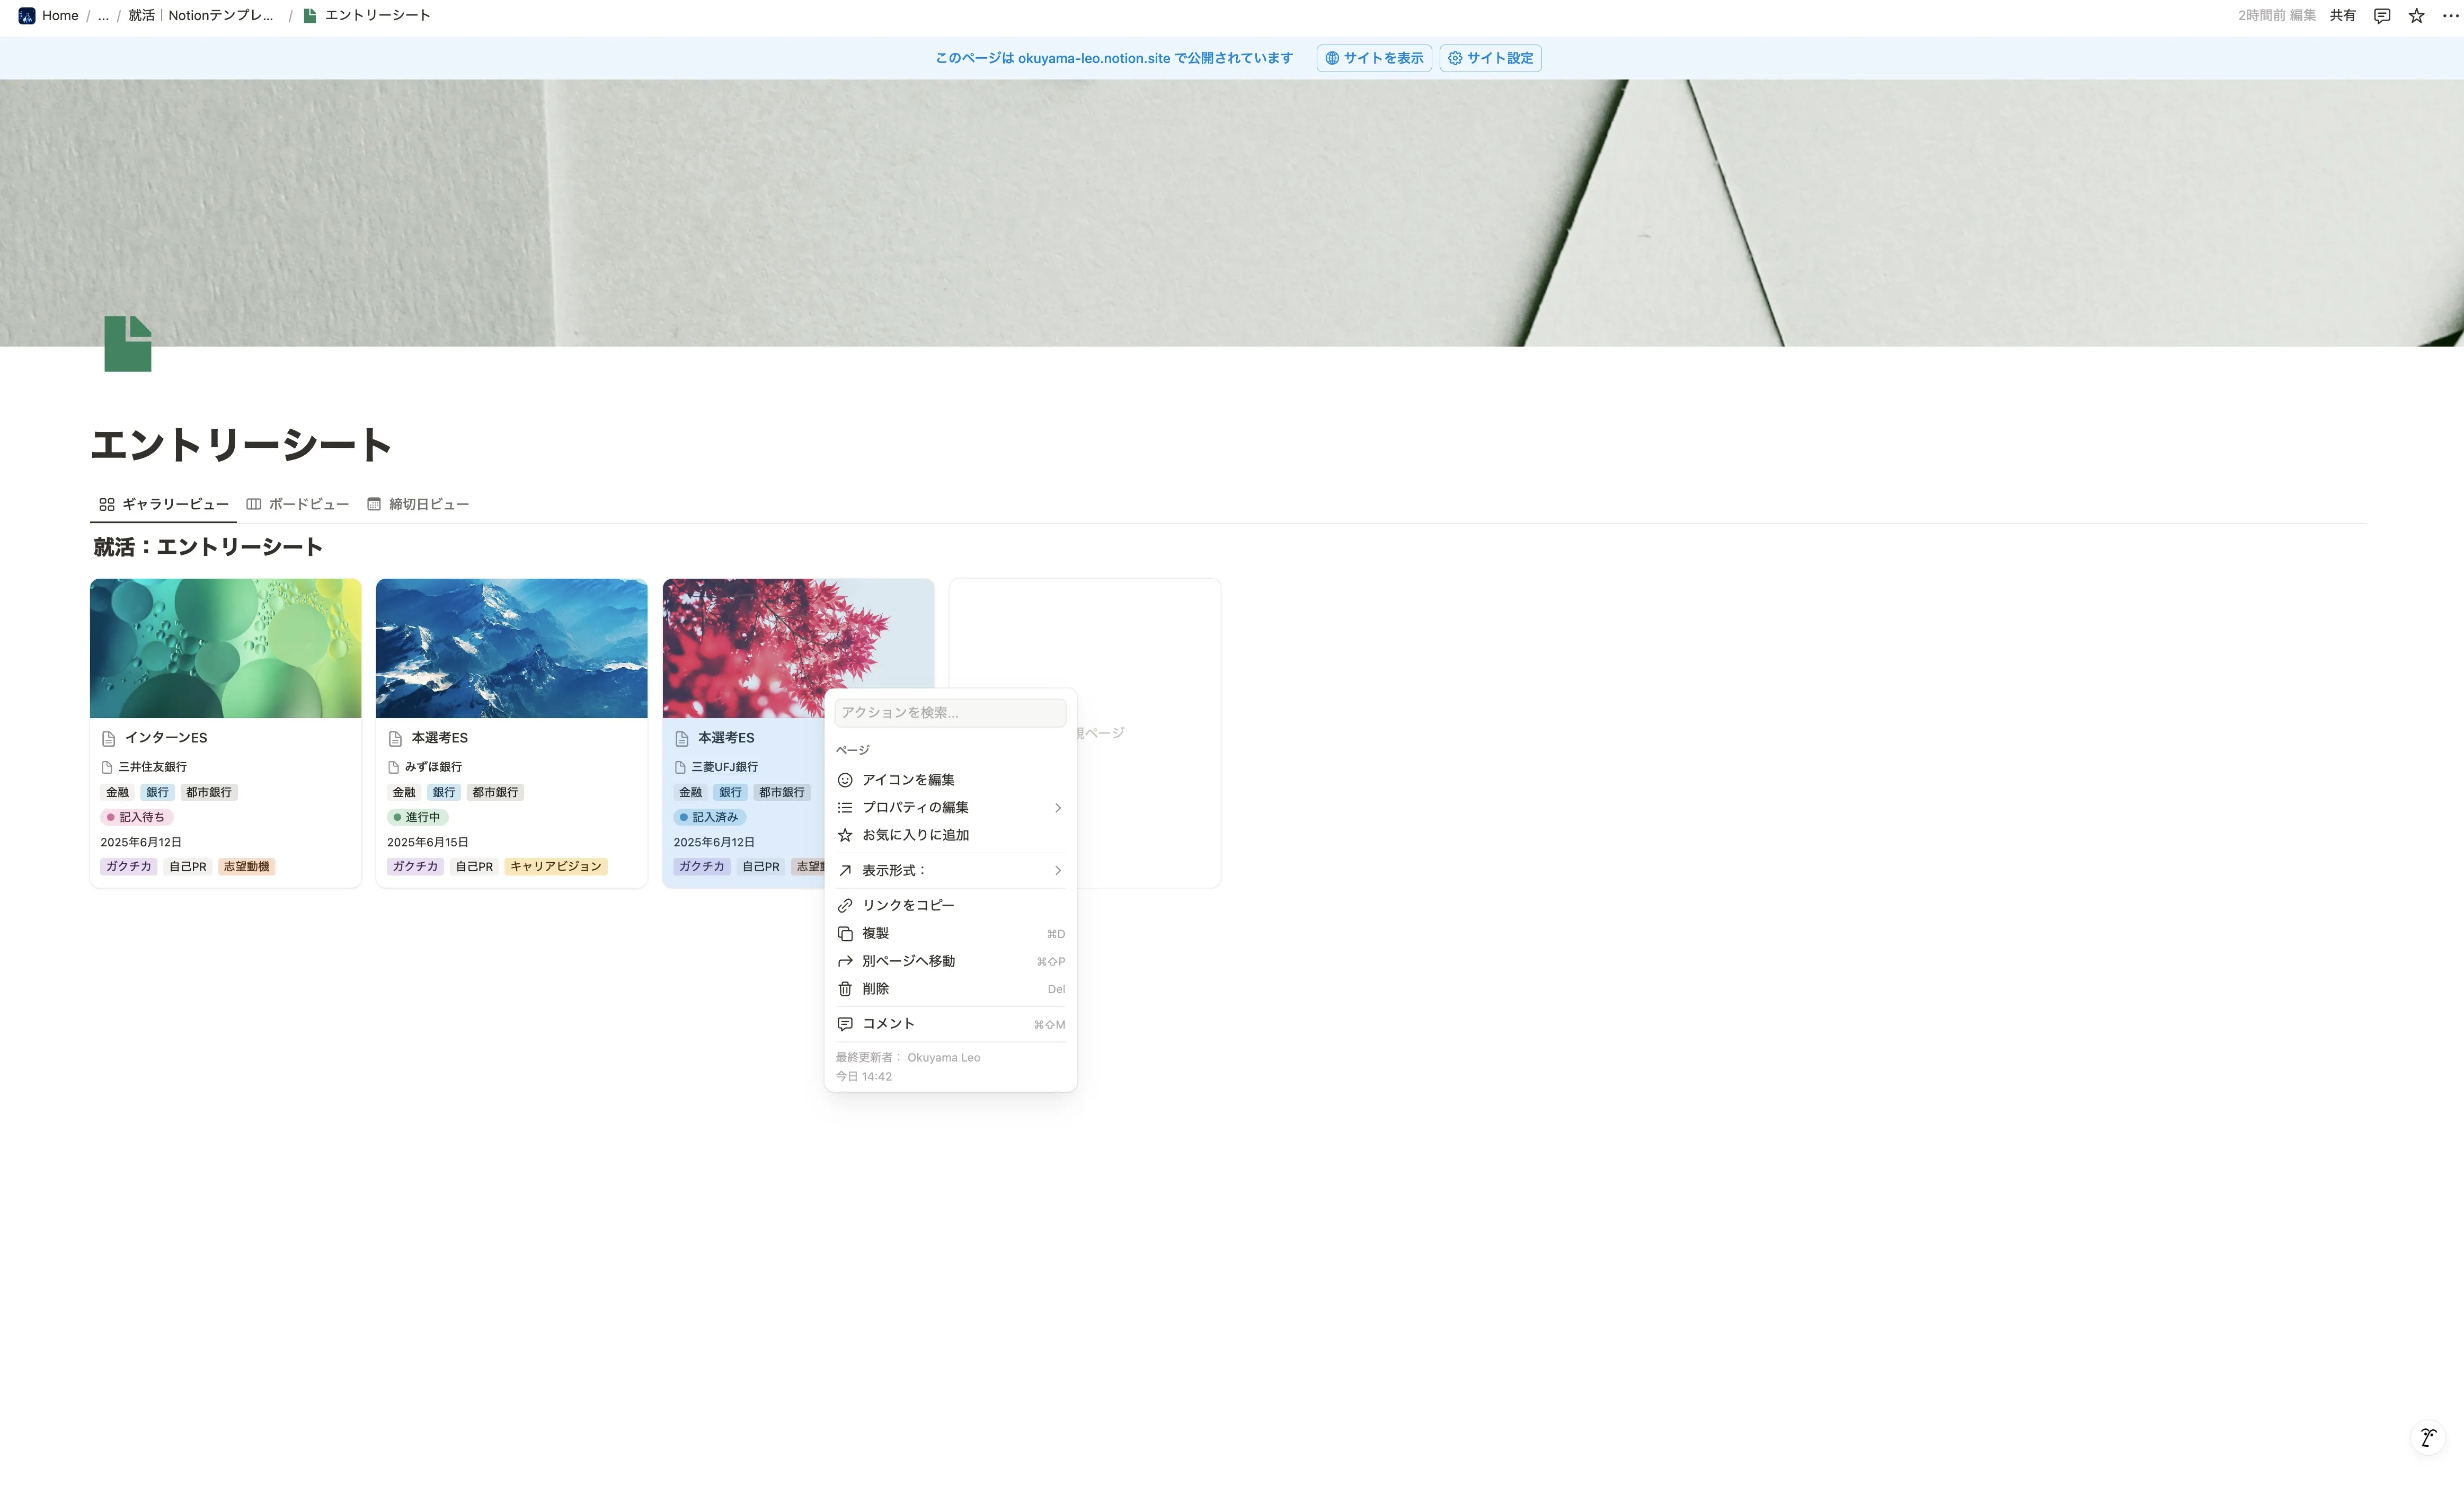Viewport: 2464px width, 1486px height.
Task: Open the 表示形式 submenu chevron
Action: click(x=1057, y=870)
